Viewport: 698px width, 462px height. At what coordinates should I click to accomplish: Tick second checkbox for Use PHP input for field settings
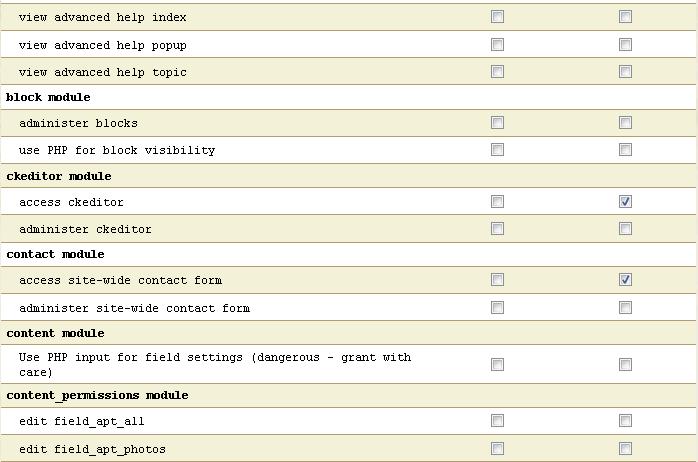625,365
